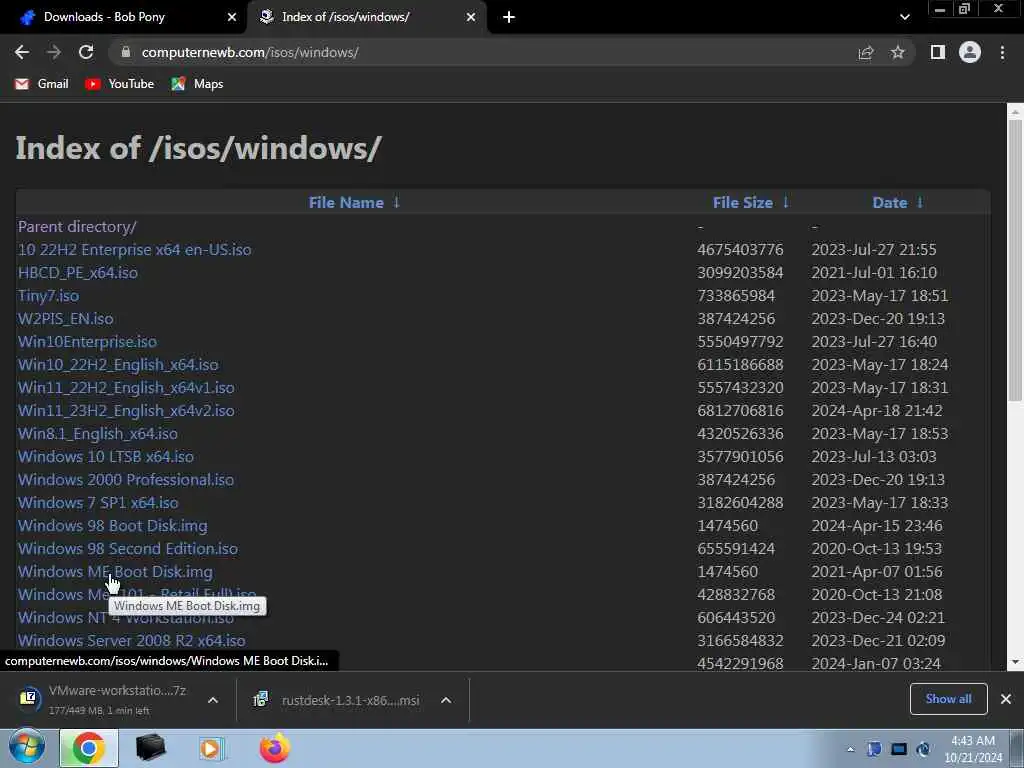This screenshot has width=1024, height=768.
Task: Click the page vertical scrollbar
Action: coord(1015,261)
